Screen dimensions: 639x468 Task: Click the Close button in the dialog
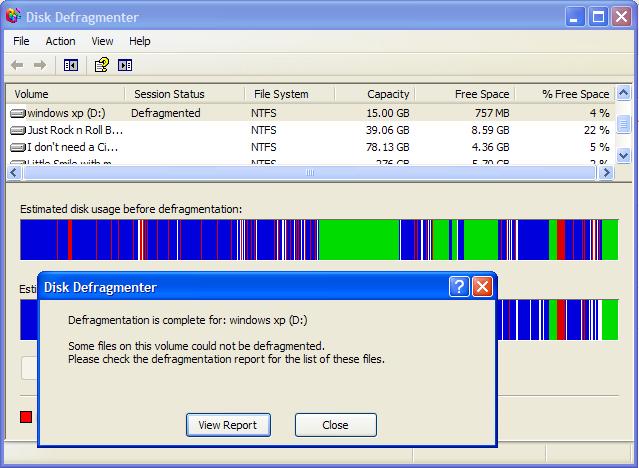(336, 425)
